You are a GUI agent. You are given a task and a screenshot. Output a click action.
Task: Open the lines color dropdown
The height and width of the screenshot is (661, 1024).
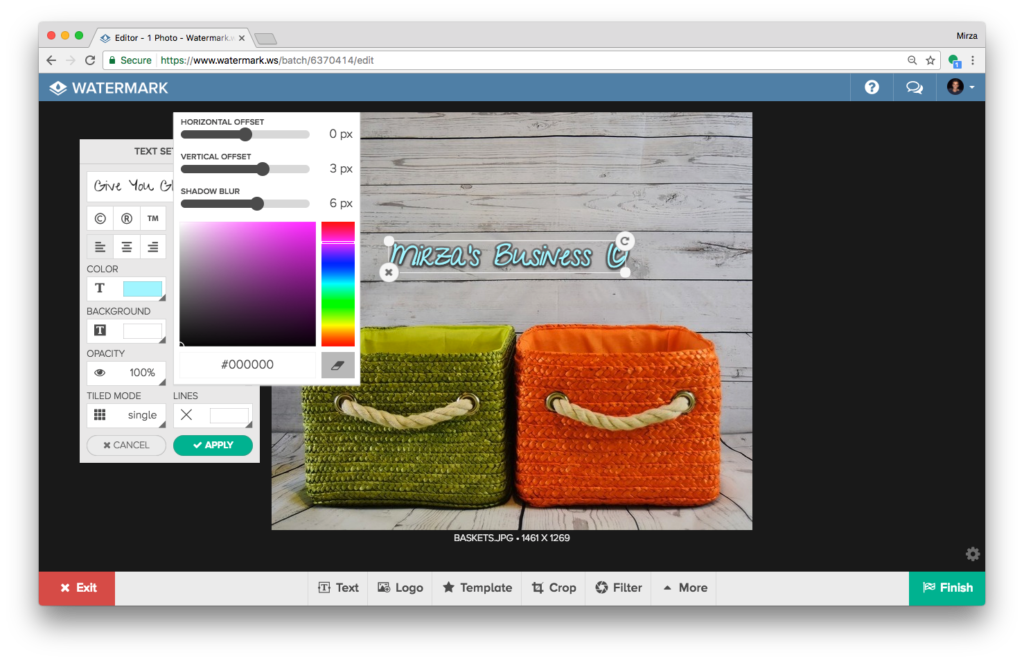click(x=229, y=415)
